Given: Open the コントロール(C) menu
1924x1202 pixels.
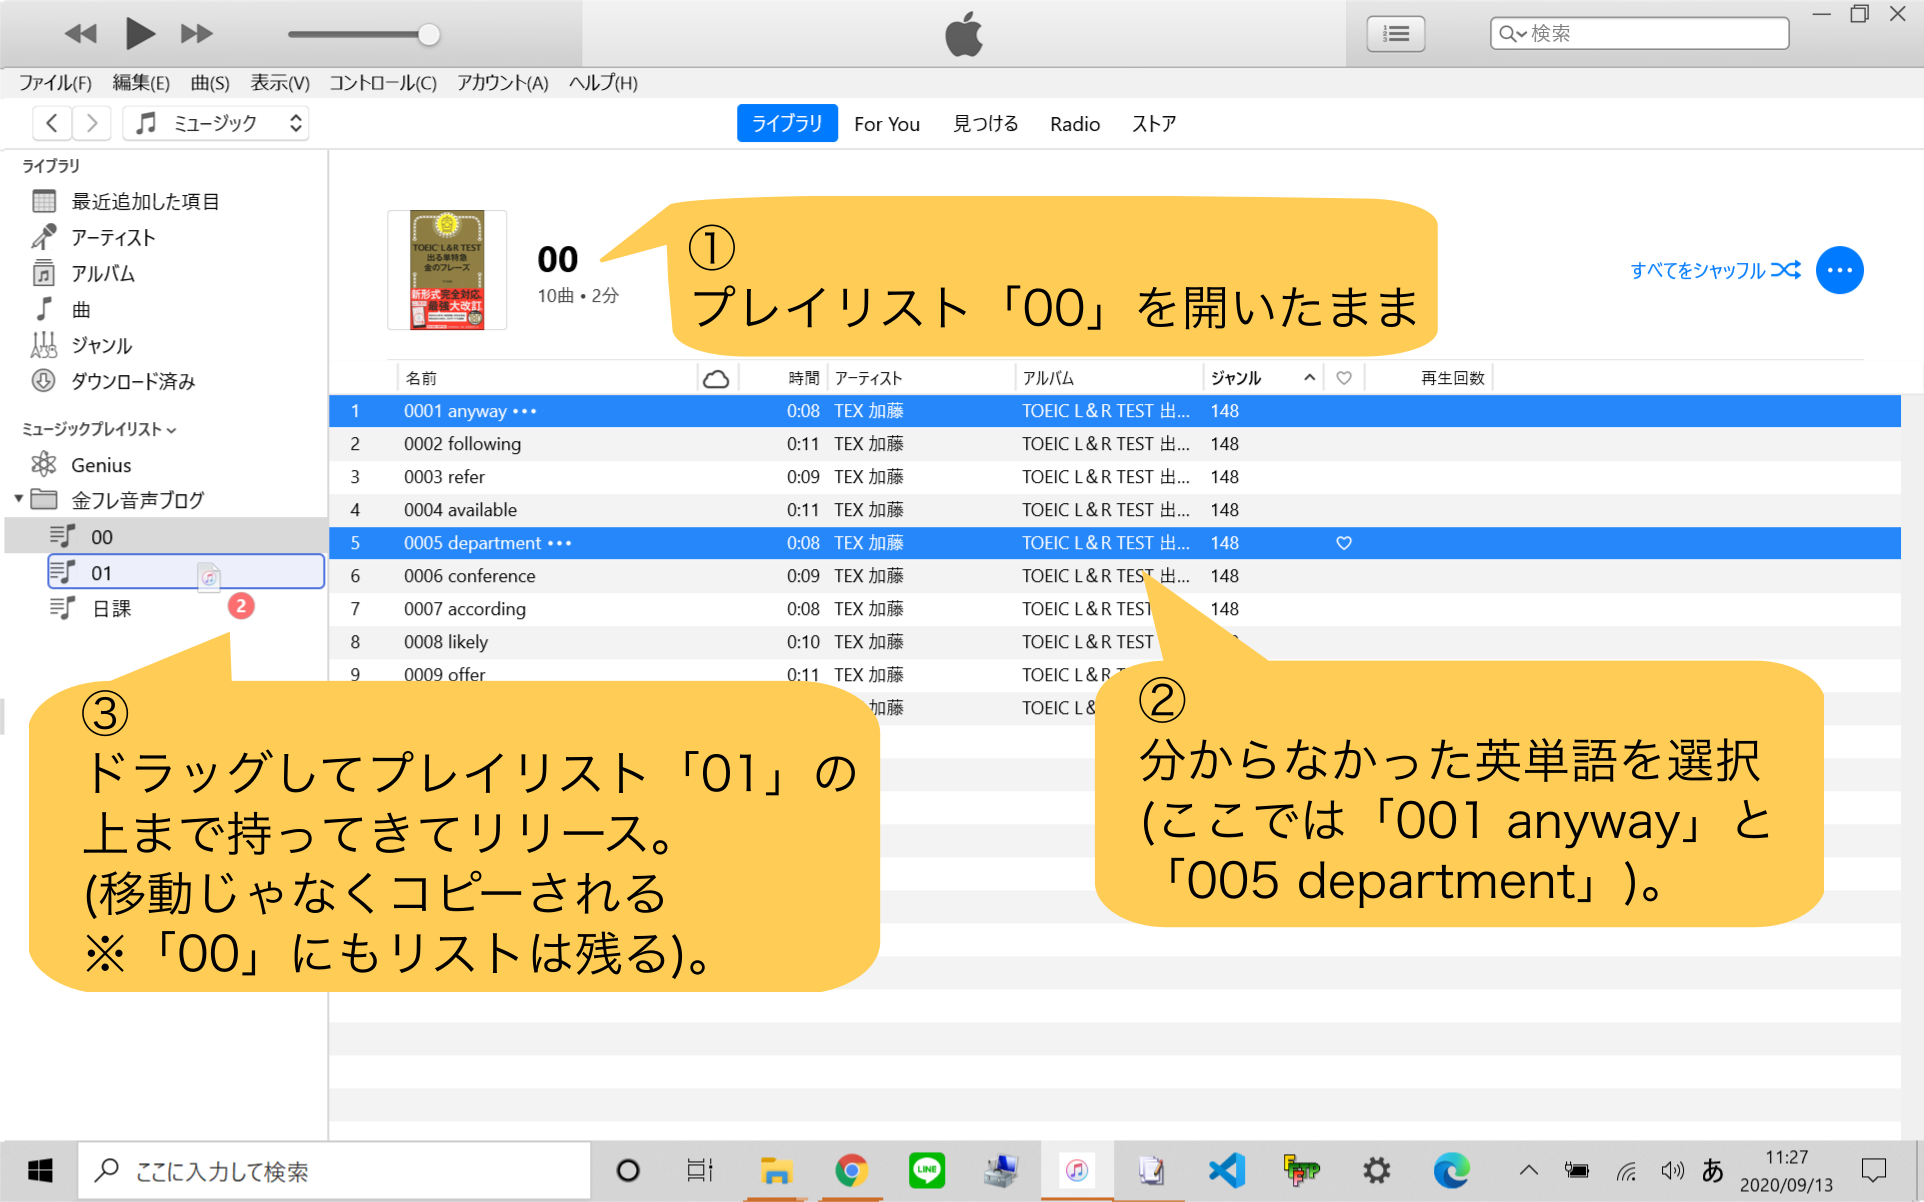Looking at the screenshot, I should pos(383,83).
